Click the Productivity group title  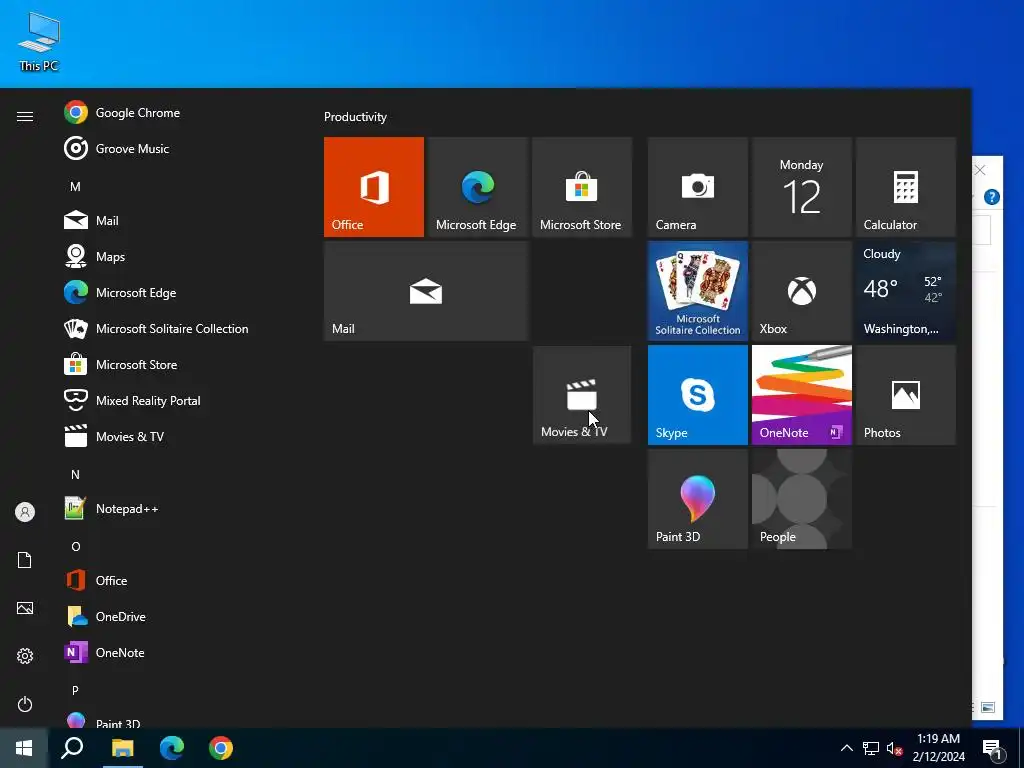point(355,117)
